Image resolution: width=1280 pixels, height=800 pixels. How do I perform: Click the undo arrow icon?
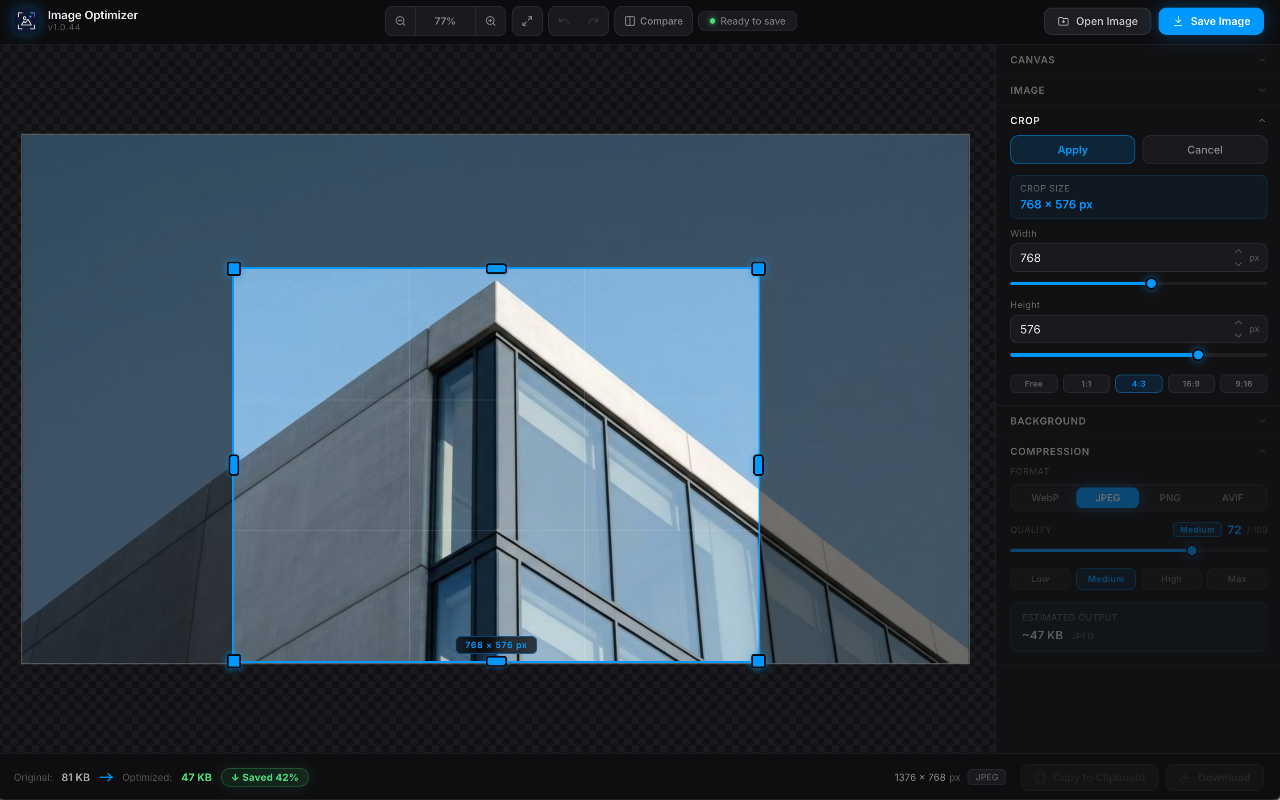pyautogui.click(x=564, y=21)
